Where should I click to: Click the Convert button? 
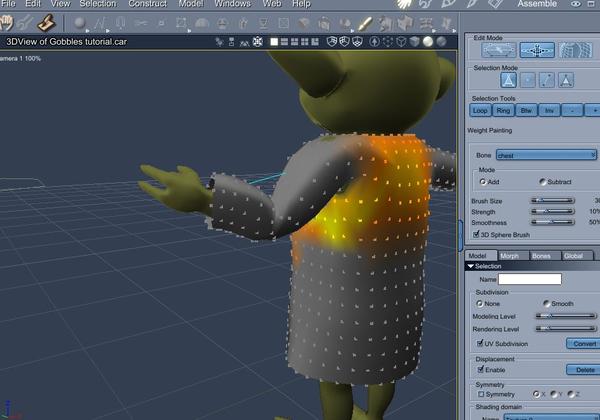583,343
